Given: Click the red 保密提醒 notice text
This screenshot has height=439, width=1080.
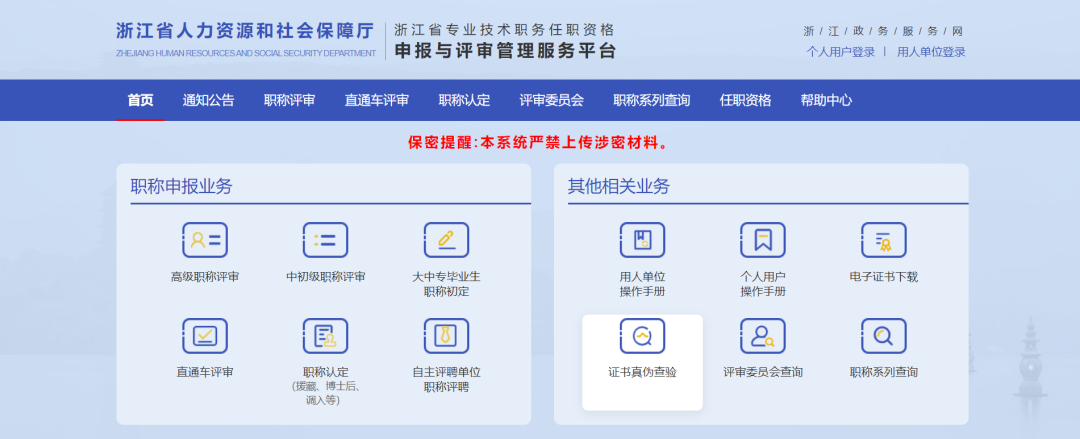Looking at the screenshot, I should pos(539,143).
